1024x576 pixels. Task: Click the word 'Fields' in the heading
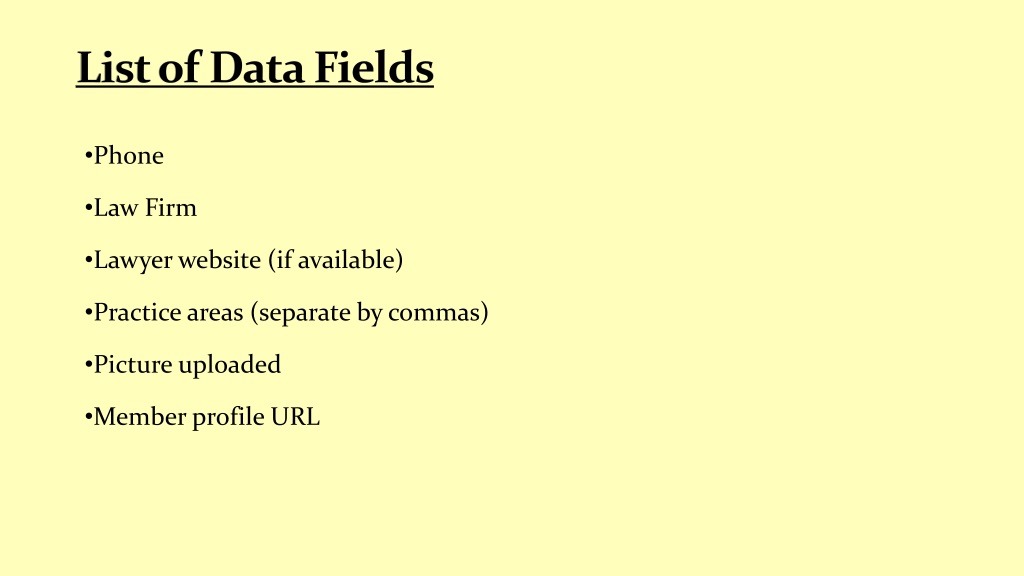pos(374,67)
